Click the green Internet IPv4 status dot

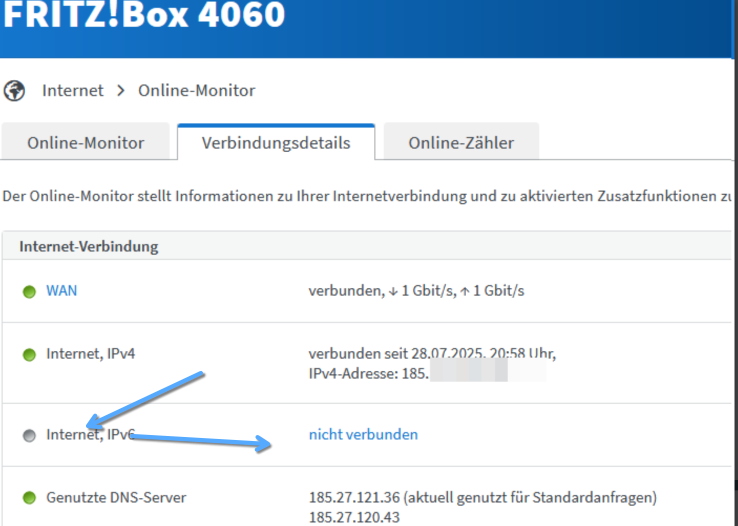(29, 354)
